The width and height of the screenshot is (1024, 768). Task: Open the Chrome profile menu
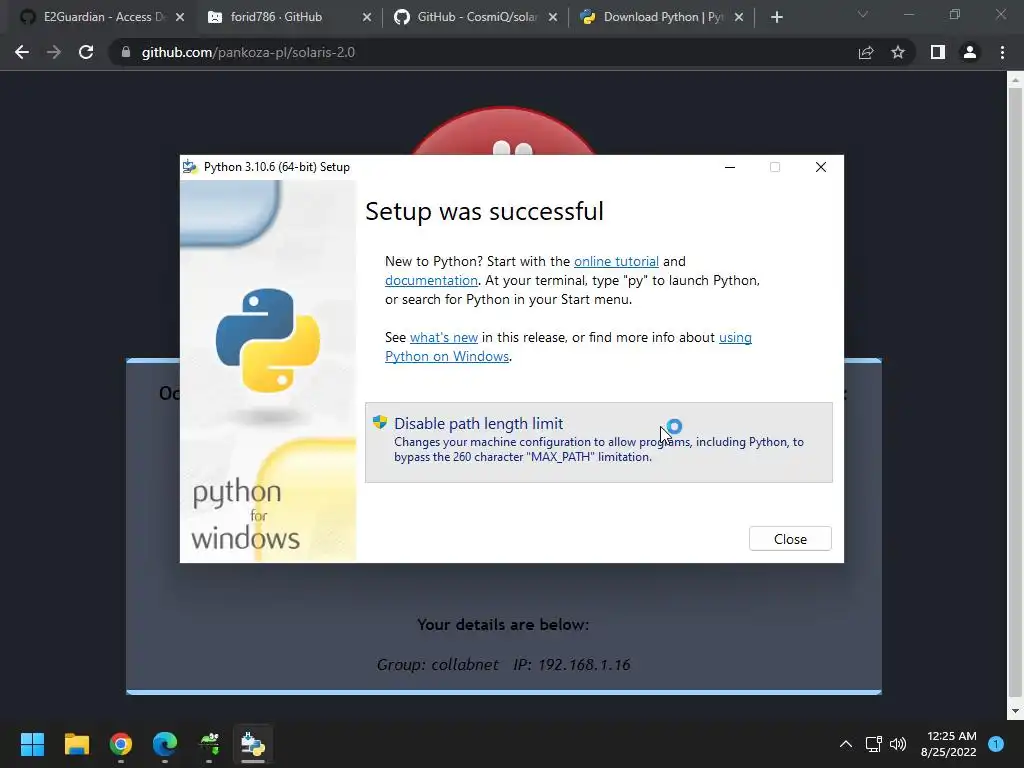pos(970,52)
